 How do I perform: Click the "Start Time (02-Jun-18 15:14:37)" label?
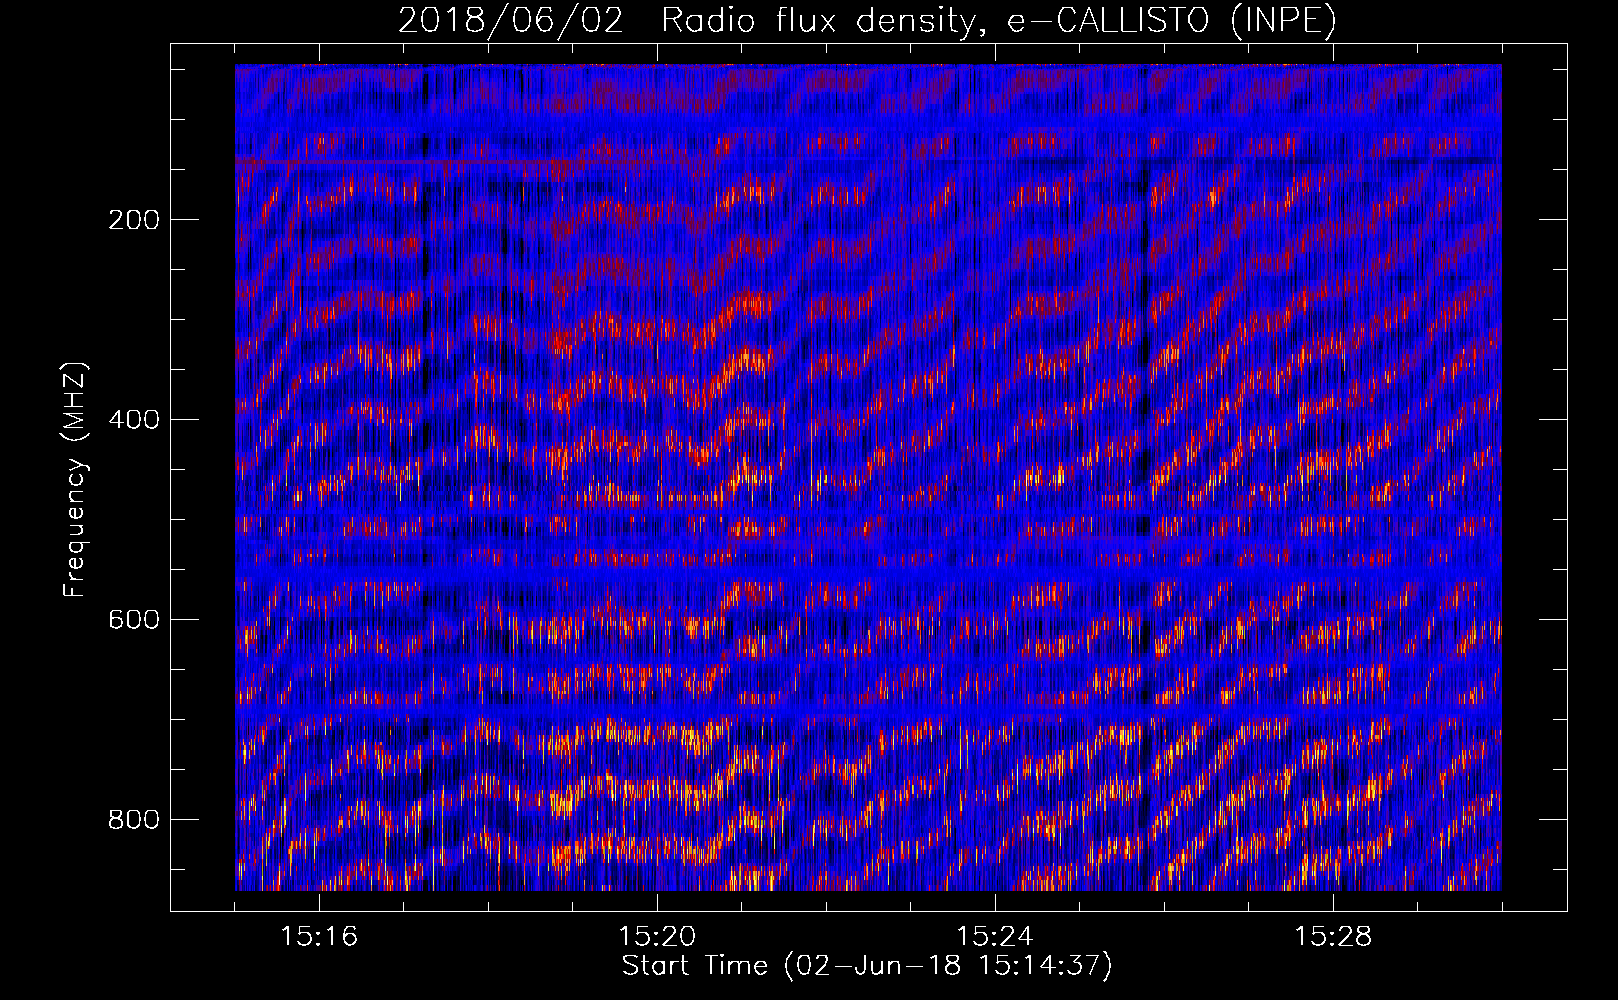pos(867,966)
